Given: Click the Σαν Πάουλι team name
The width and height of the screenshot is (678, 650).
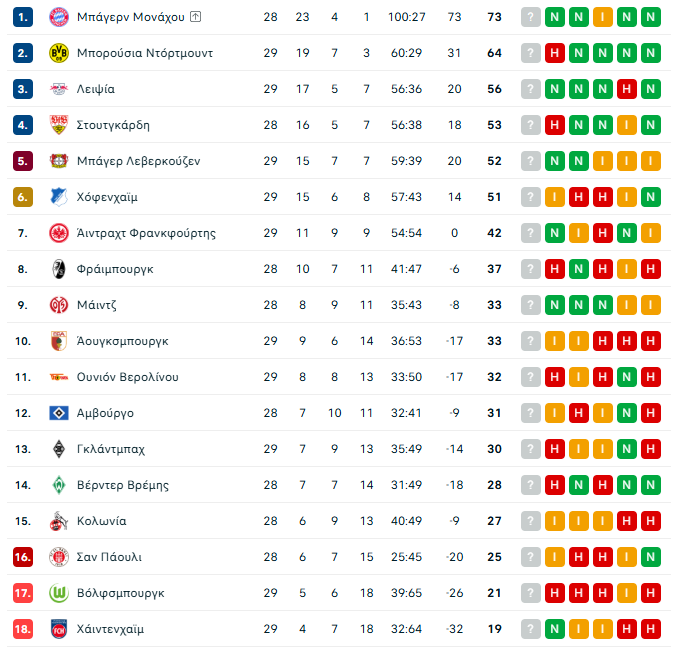Looking at the screenshot, I should [x=109, y=557].
